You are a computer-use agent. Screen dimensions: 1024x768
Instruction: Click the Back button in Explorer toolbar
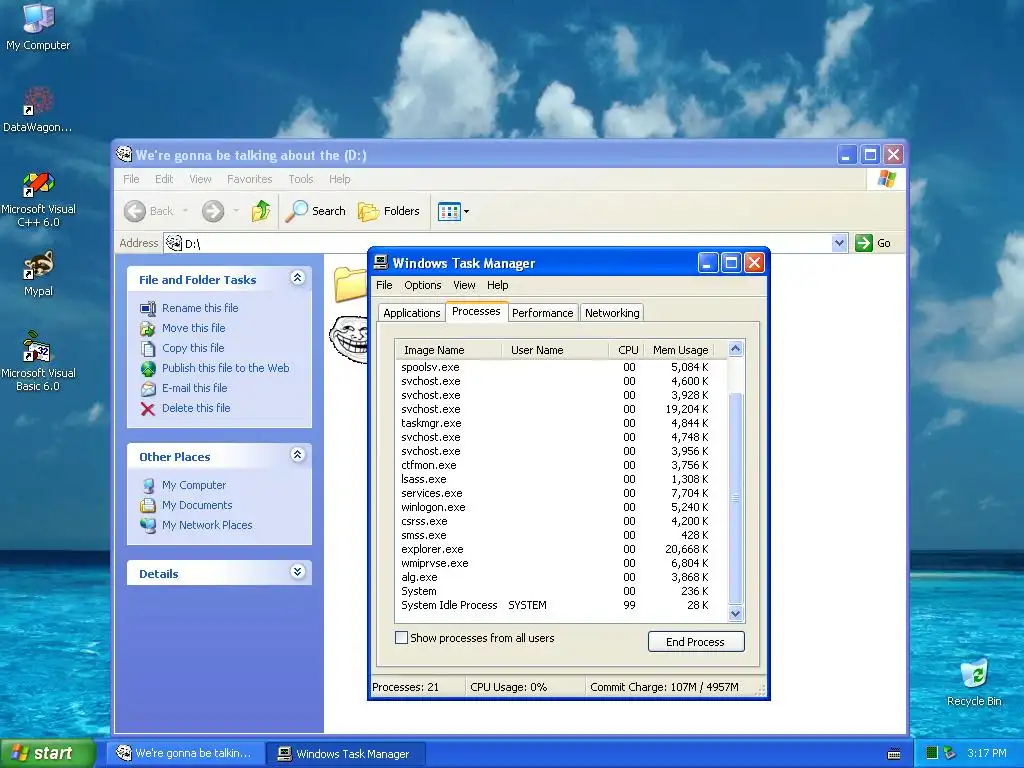point(150,211)
